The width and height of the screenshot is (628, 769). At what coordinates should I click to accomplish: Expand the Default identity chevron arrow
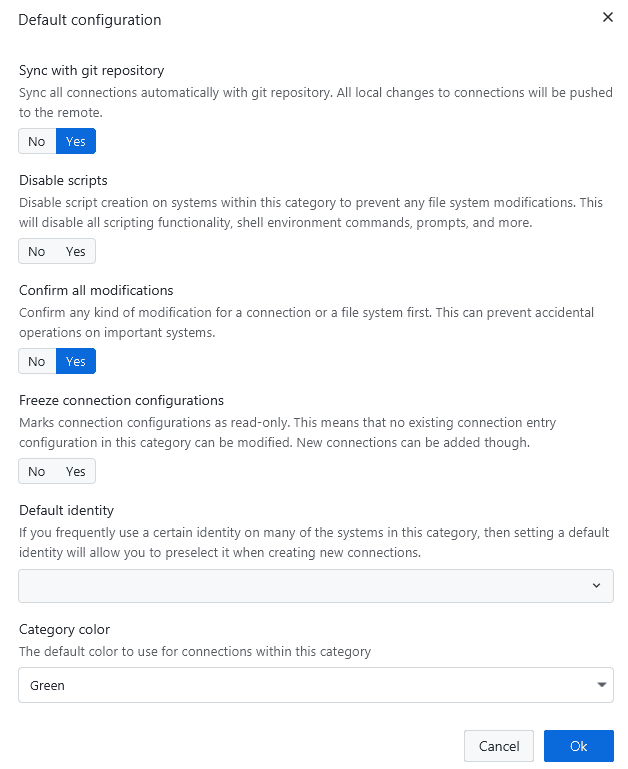[596, 586]
